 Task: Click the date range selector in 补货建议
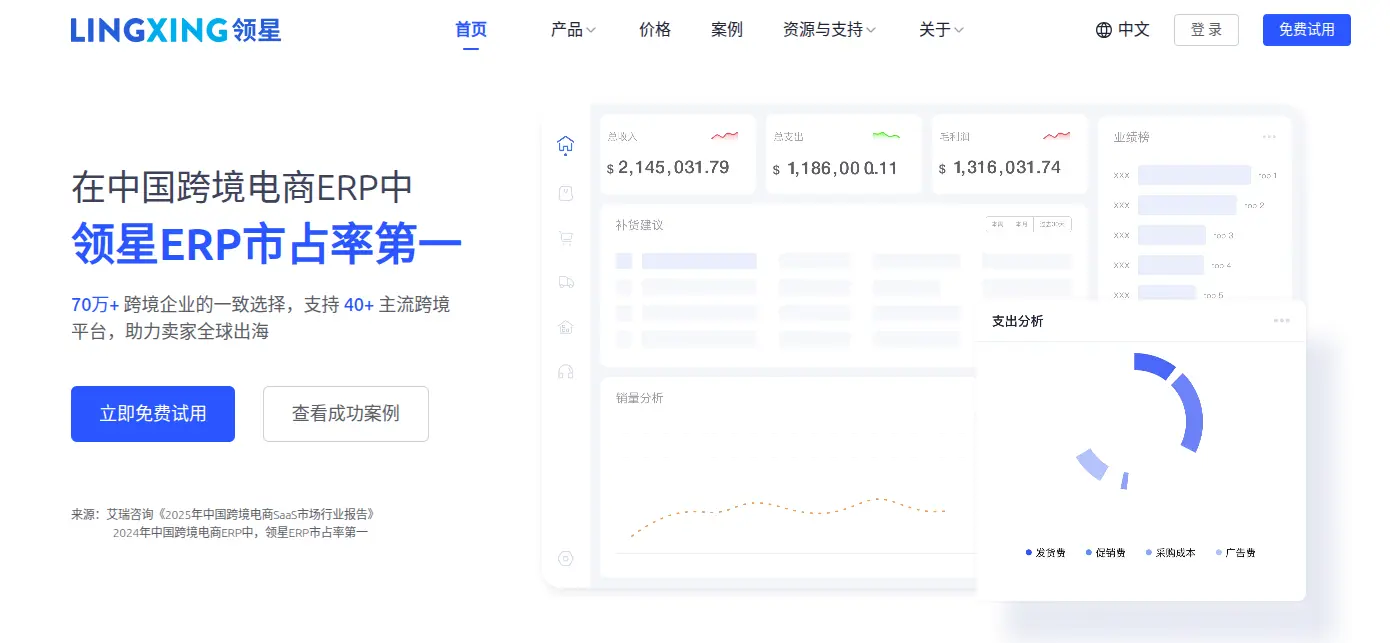pyautogui.click(x=1028, y=225)
